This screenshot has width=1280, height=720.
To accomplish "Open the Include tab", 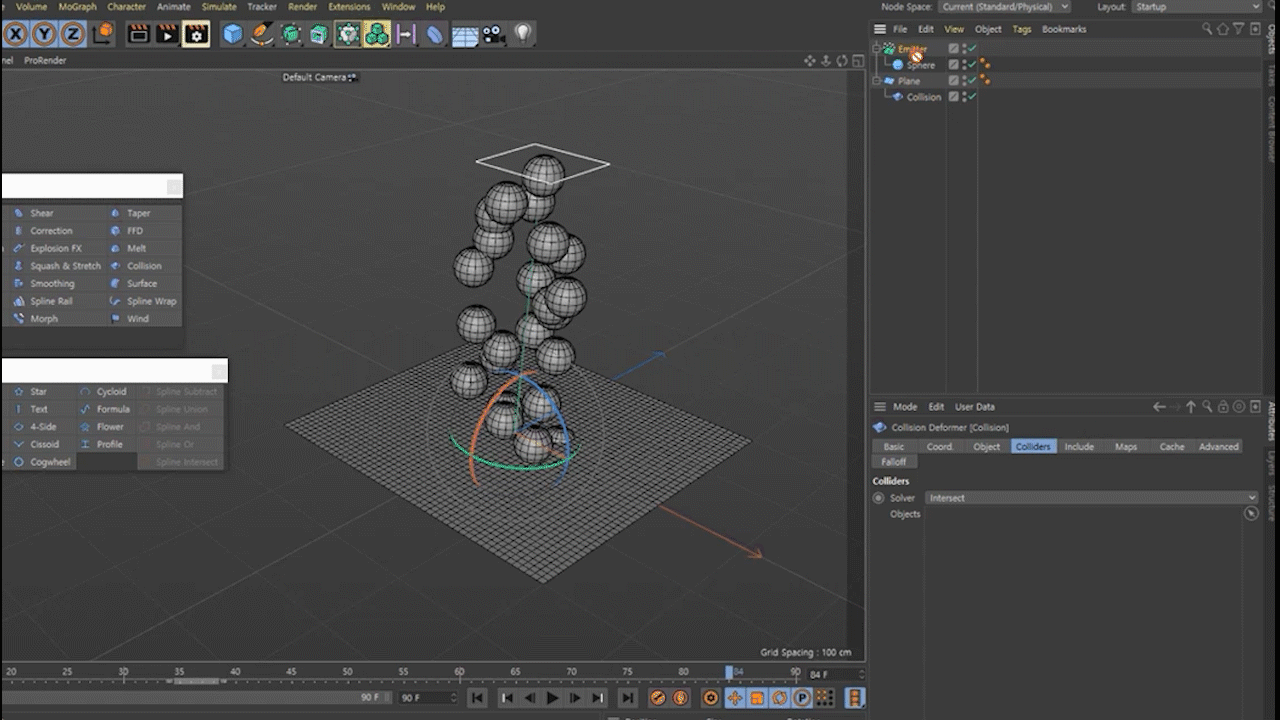I will click(x=1079, y=447).
